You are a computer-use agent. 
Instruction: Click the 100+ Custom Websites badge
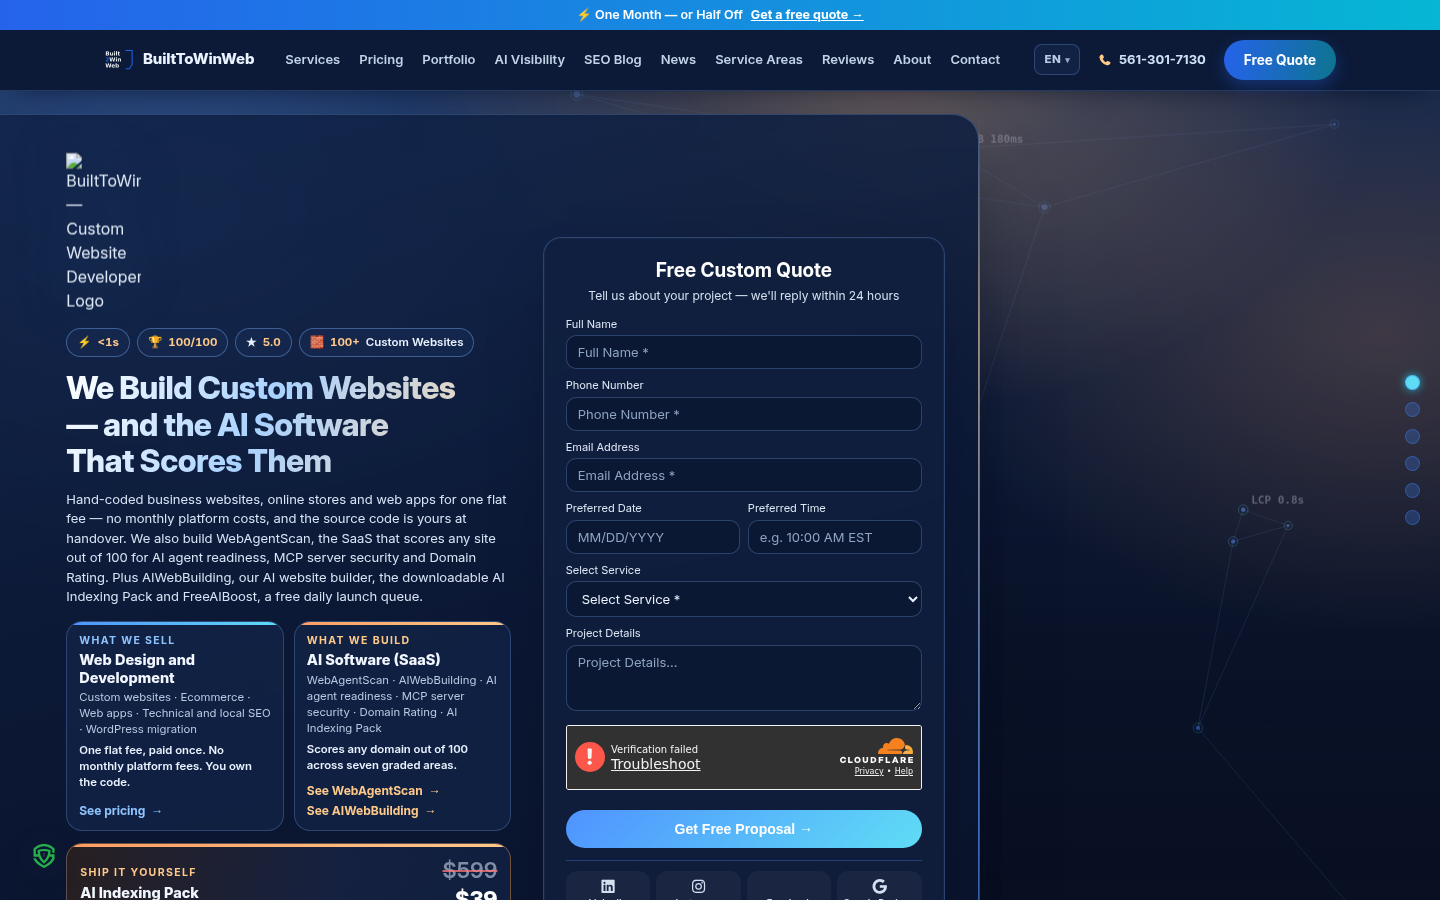click(386, 342)
